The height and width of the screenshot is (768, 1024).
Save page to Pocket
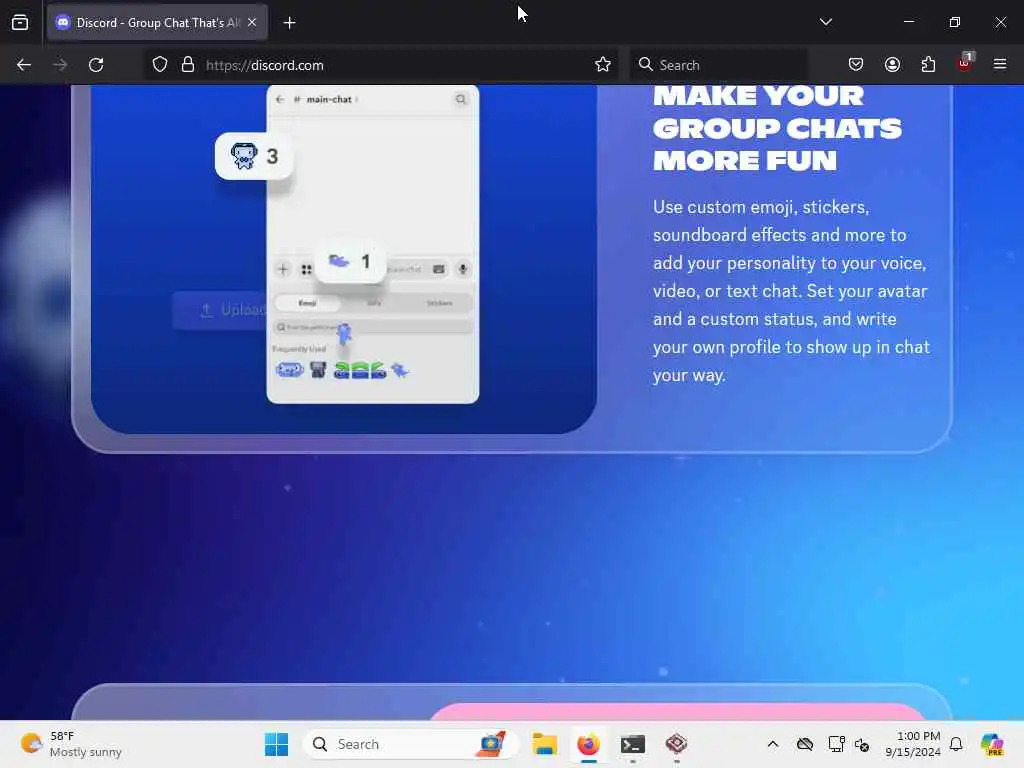click(x=856, y=65)
